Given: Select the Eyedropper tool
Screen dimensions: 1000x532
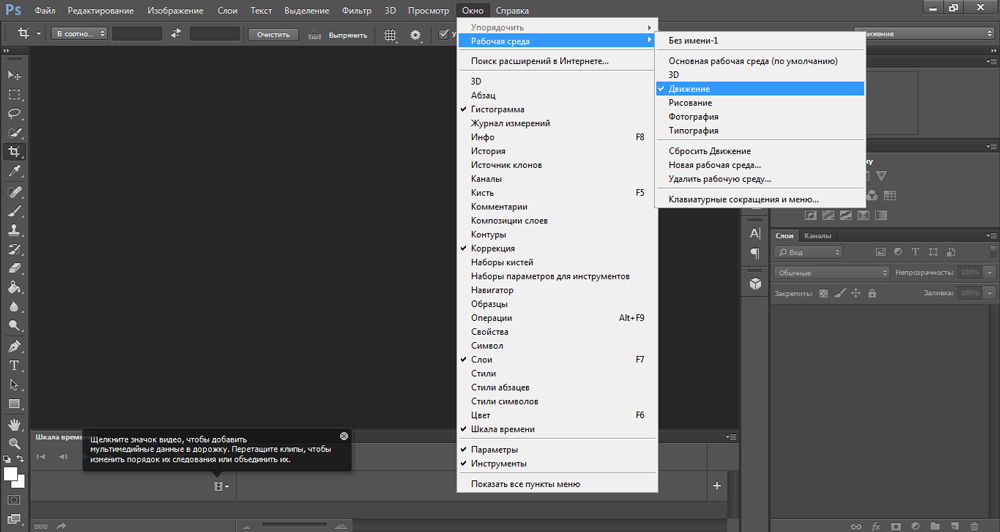Looking at the screenshot, I should click(15, 171).
